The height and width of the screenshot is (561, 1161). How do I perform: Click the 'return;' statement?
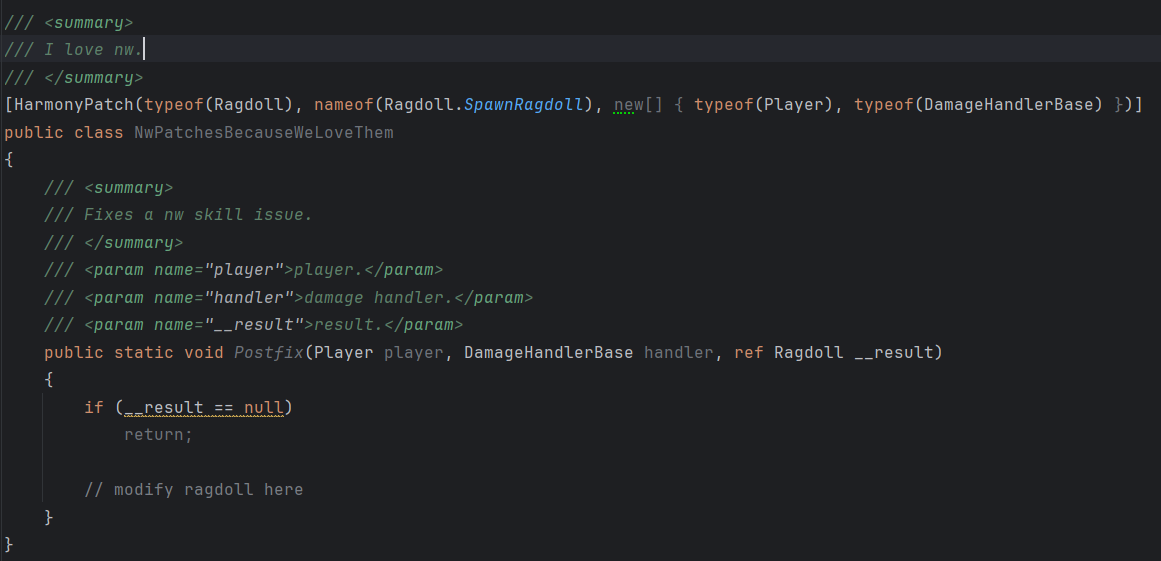tap(158, 435)
